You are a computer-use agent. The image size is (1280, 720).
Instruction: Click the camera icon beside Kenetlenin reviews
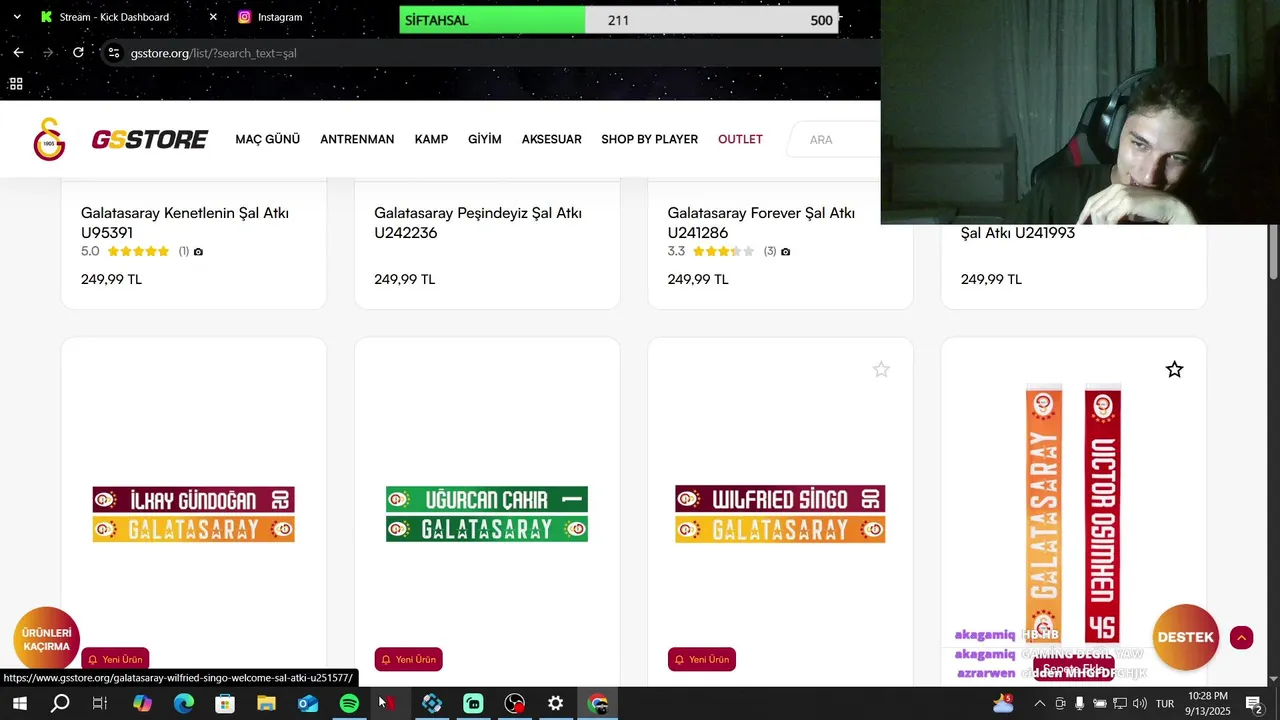point(198,252)
